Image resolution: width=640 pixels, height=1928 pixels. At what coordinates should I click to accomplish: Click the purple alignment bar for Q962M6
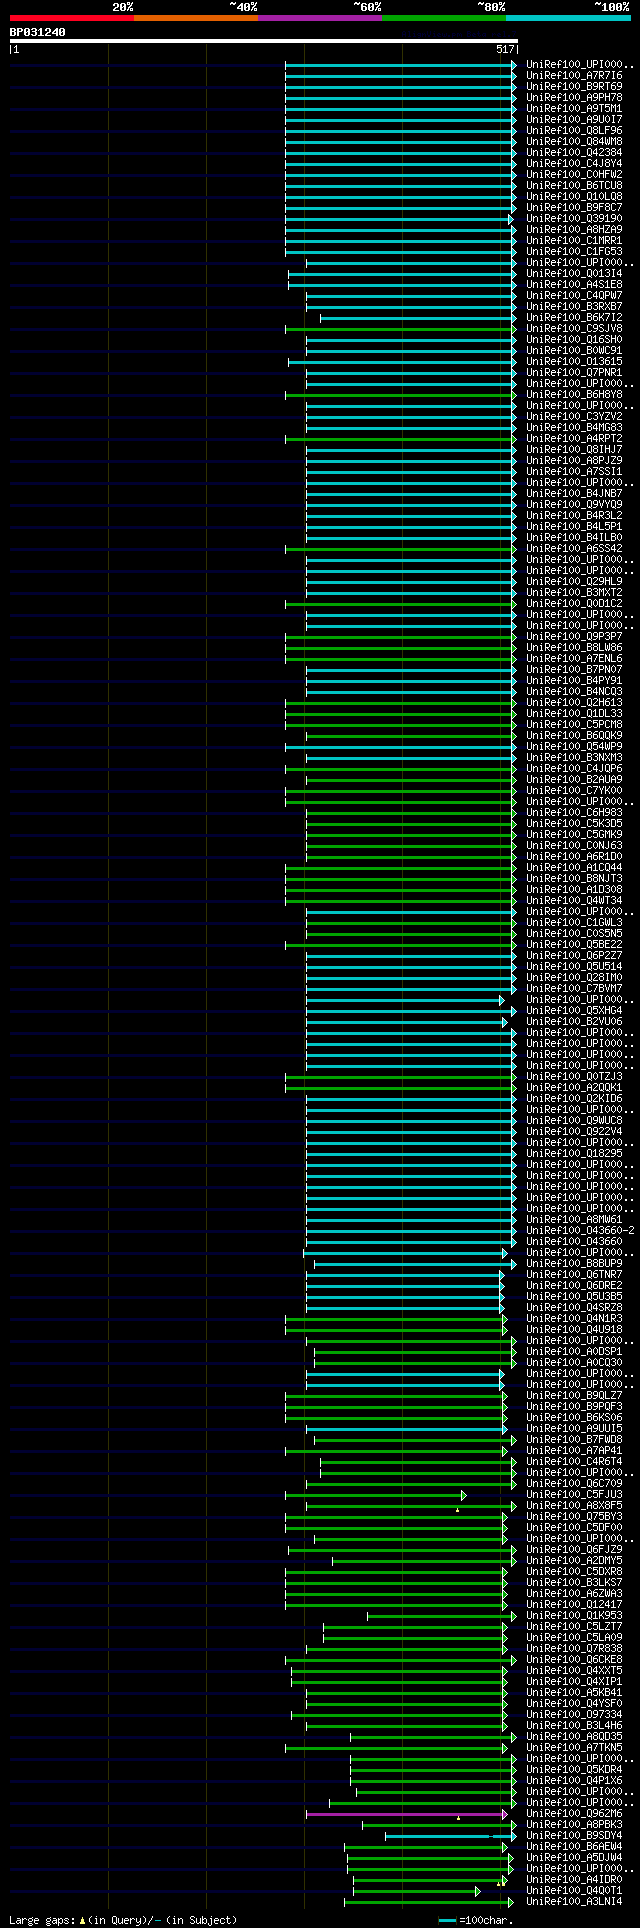[405, 1814]
